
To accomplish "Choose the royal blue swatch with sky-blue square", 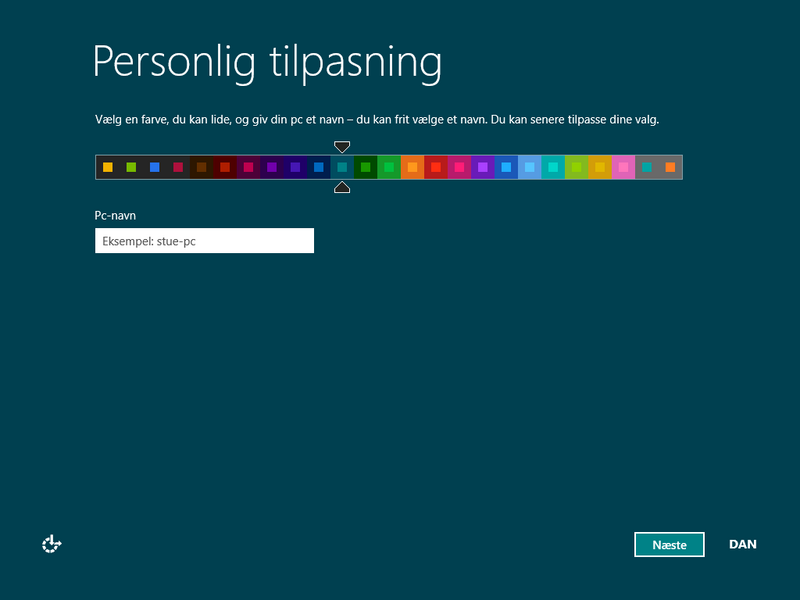I will [x=507, y=167].
